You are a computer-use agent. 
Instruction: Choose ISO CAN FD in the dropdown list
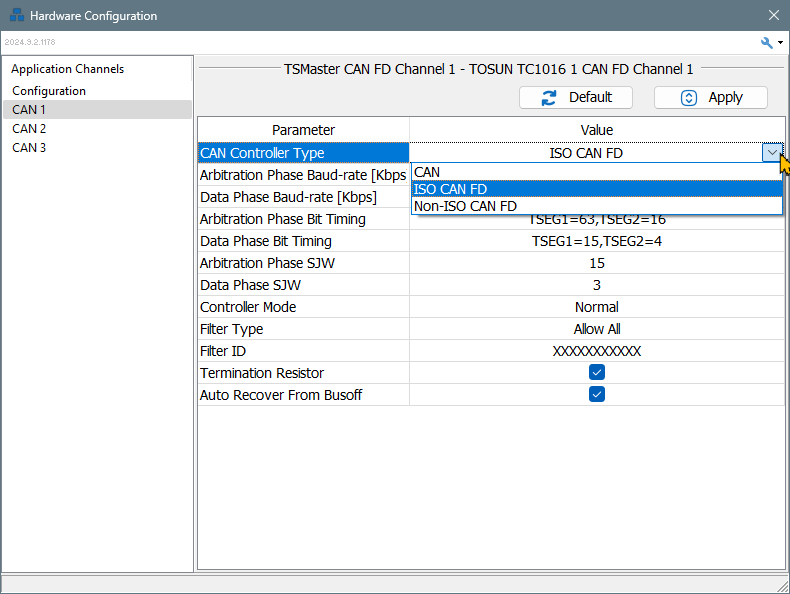pyautogui.click(x=597, y=189)
